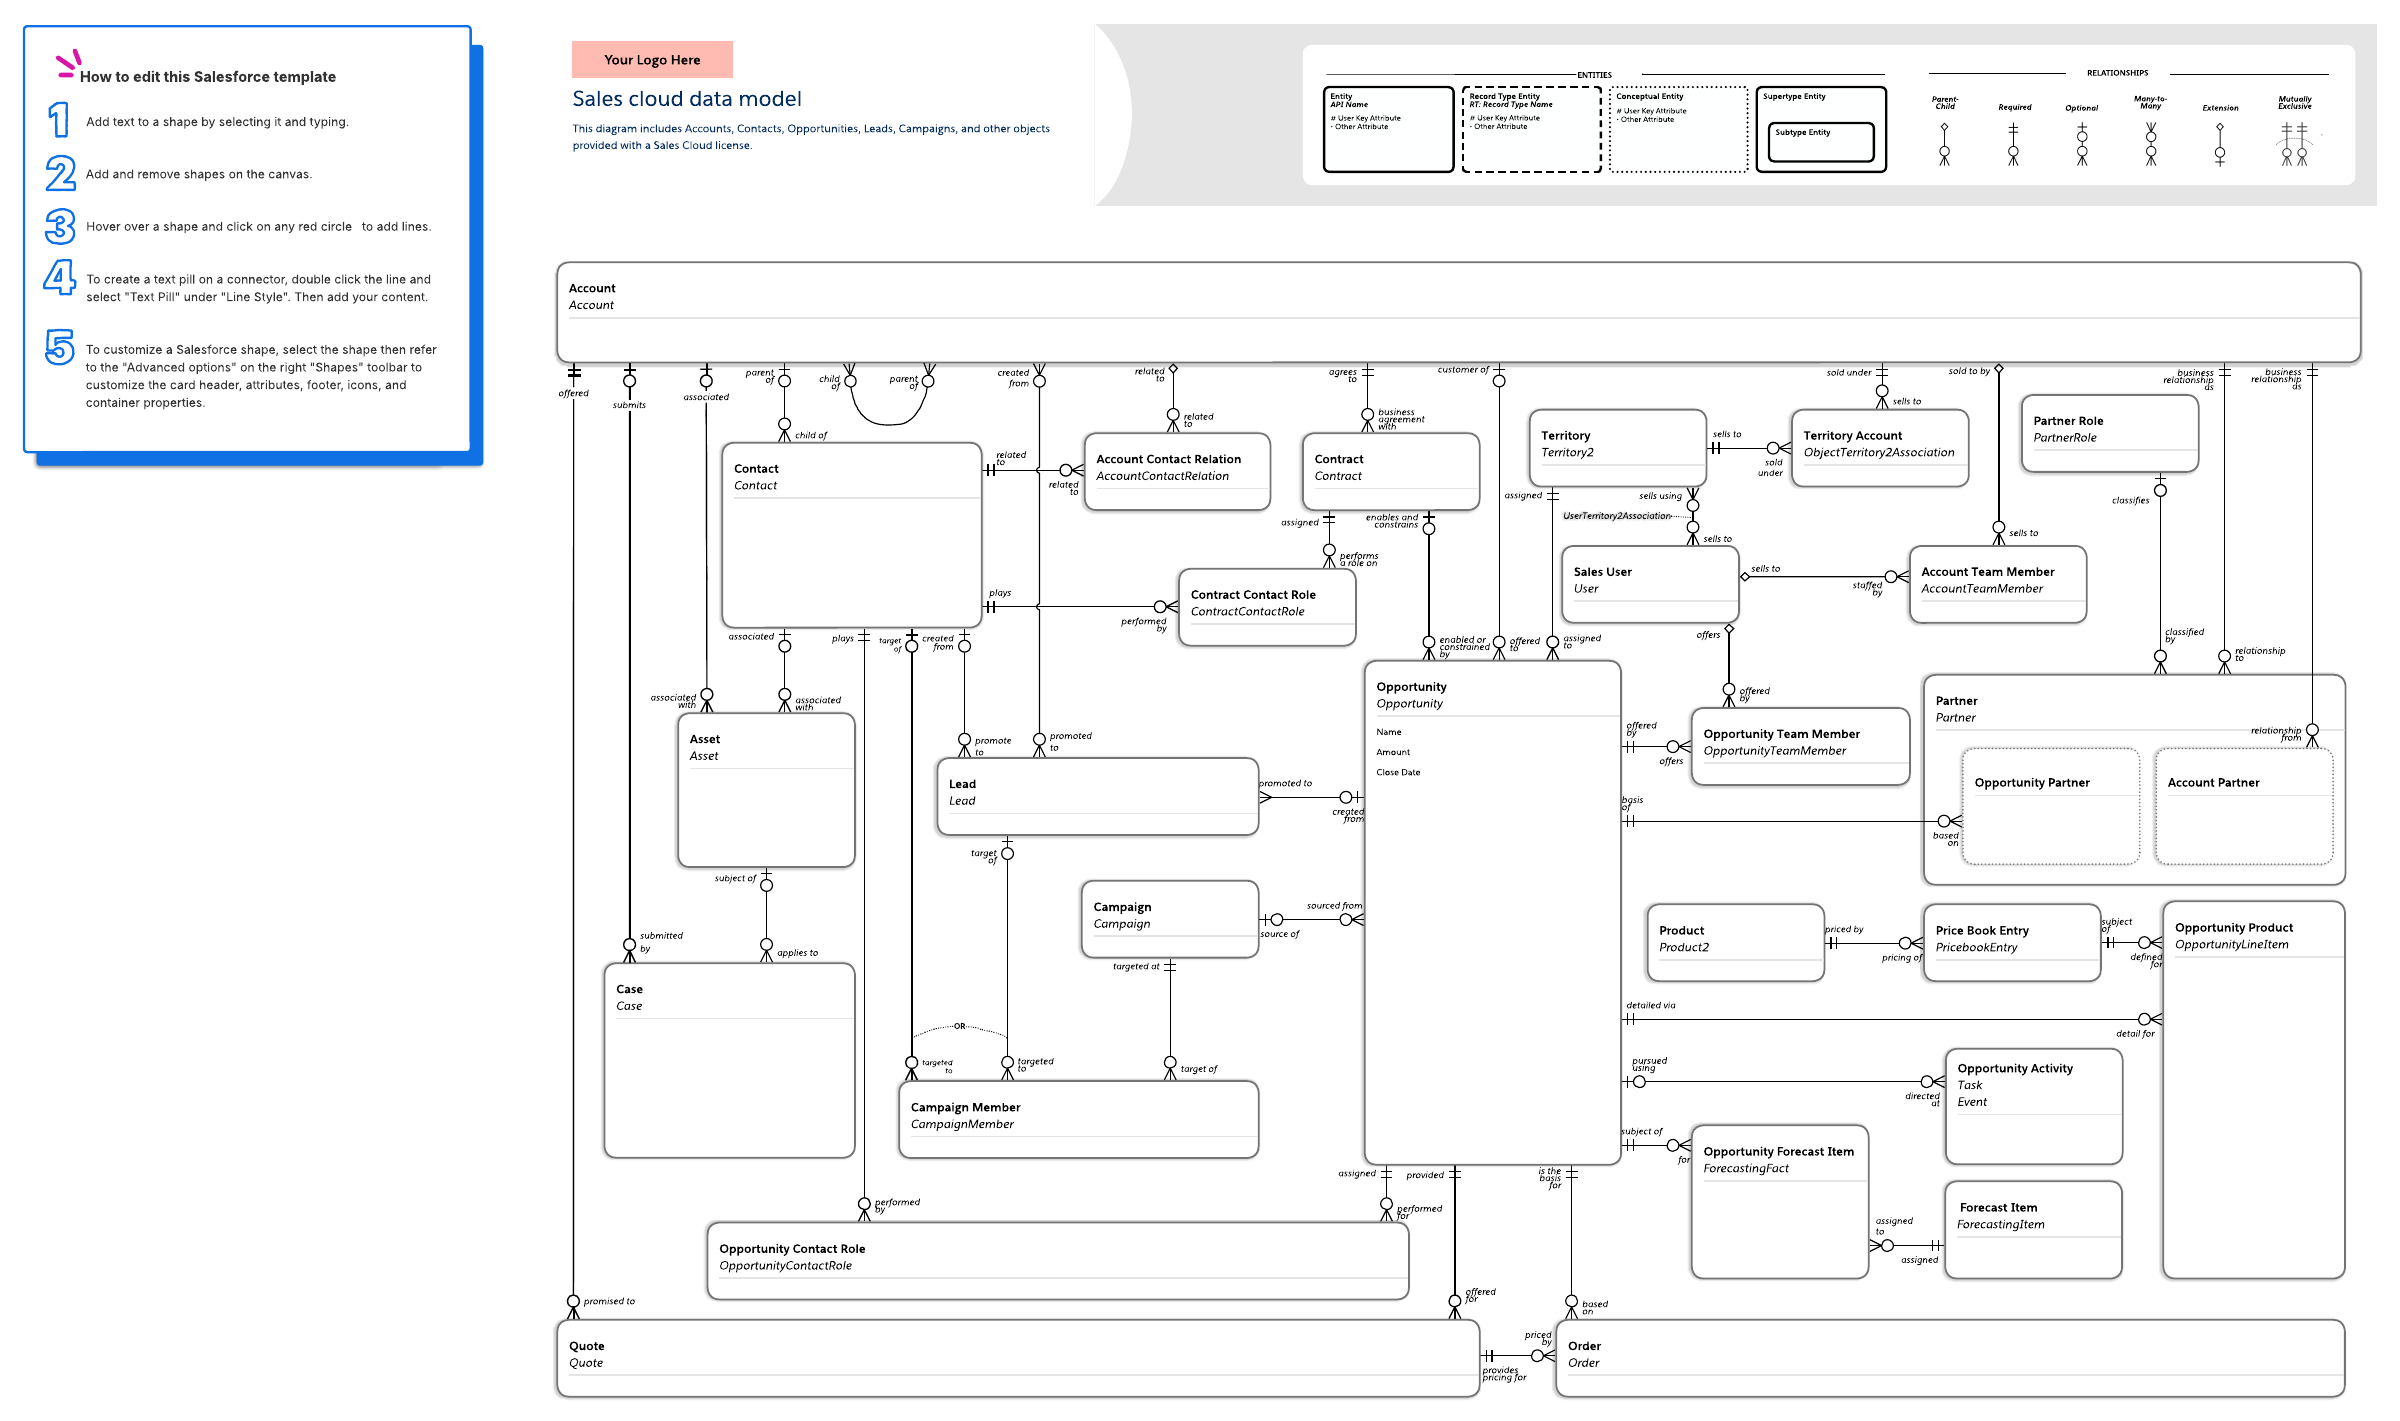
Task: Select the 'Sales cloud data model' title
Action: pos(686,99)
